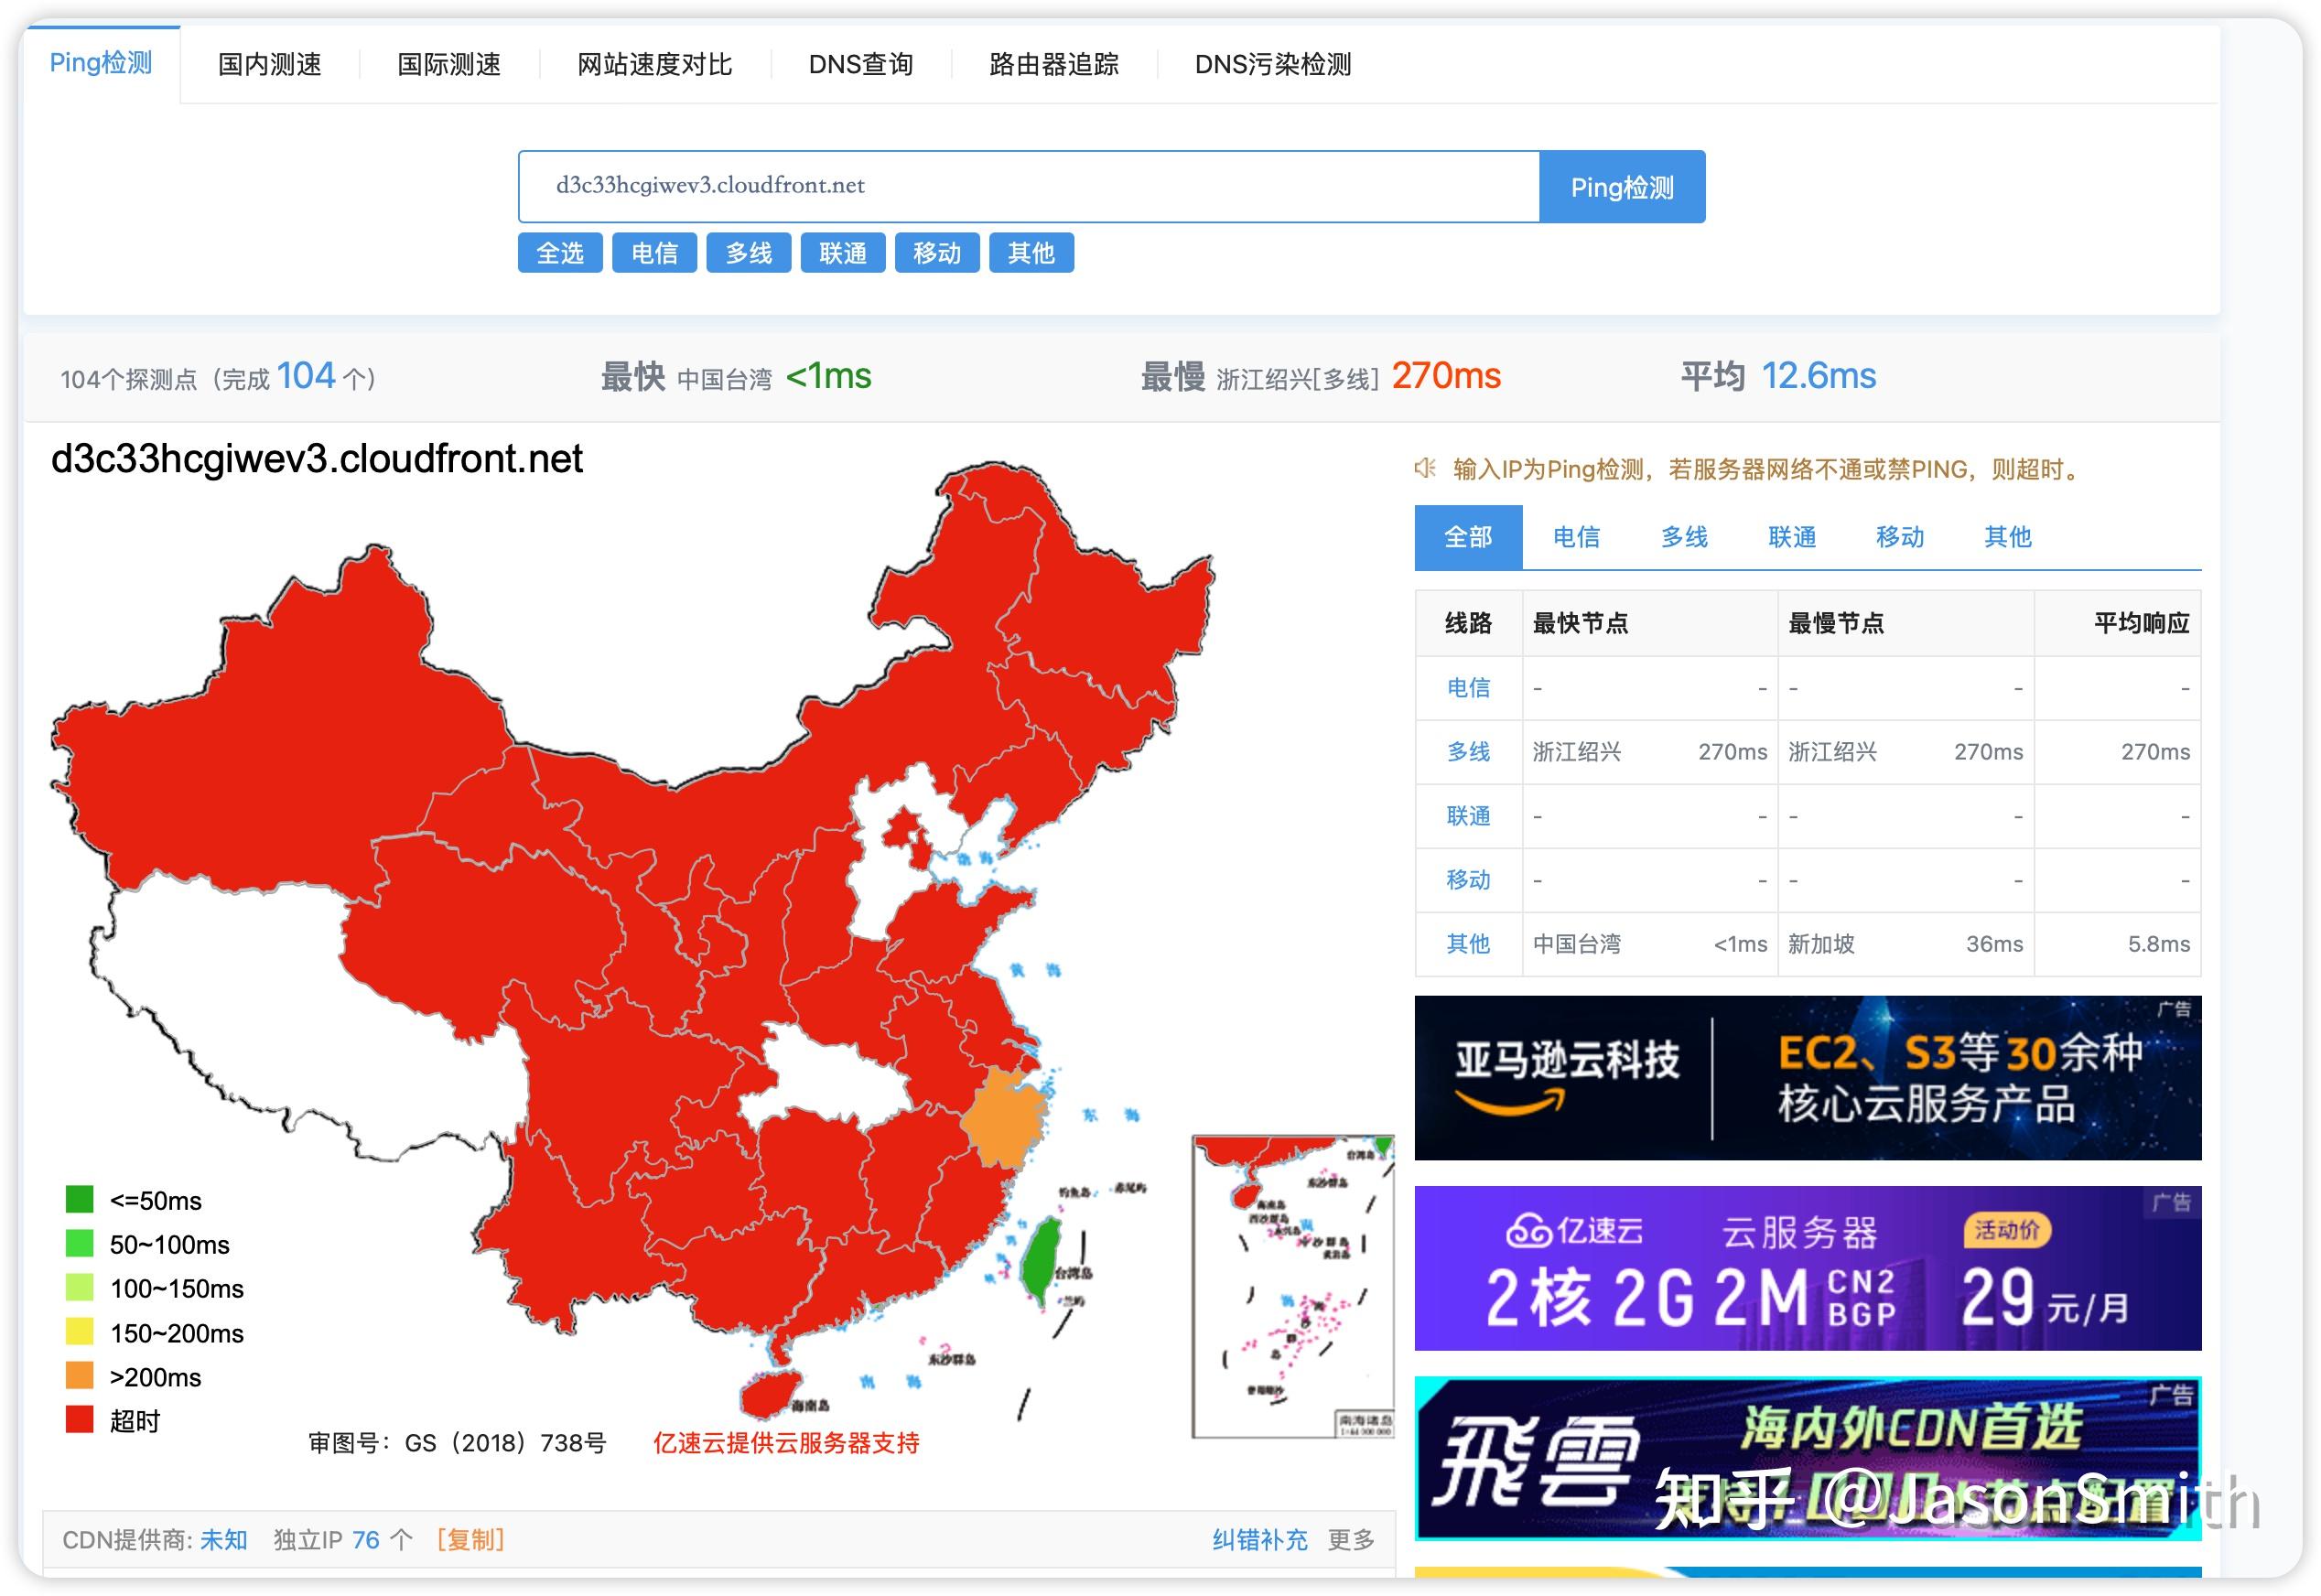2321x1596 pixels.
Task: Click the speaker notice icon
Action: (x=1426, y=468)
